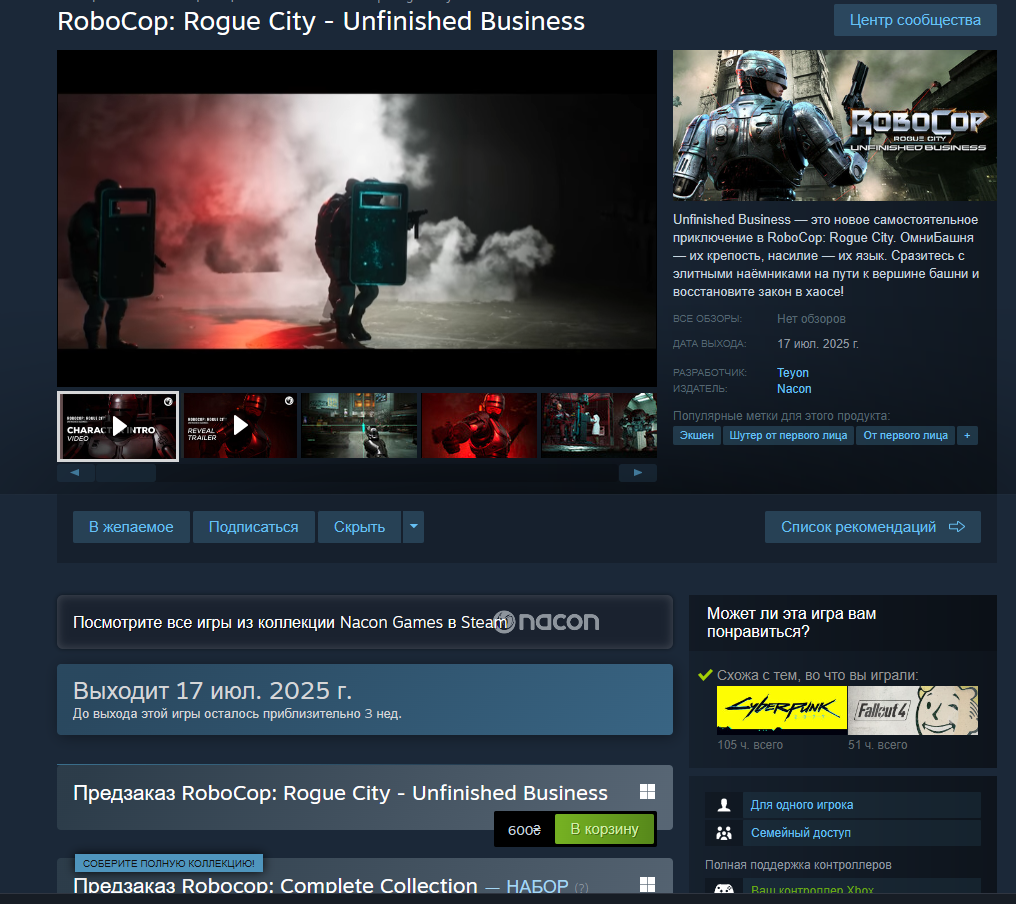Click the release date 17 июл. 2025 г. by ДАТА ВЫХОДА
Image resolution: width=1016 pixels, height=904 pixels.
click(x=818, y=344)
